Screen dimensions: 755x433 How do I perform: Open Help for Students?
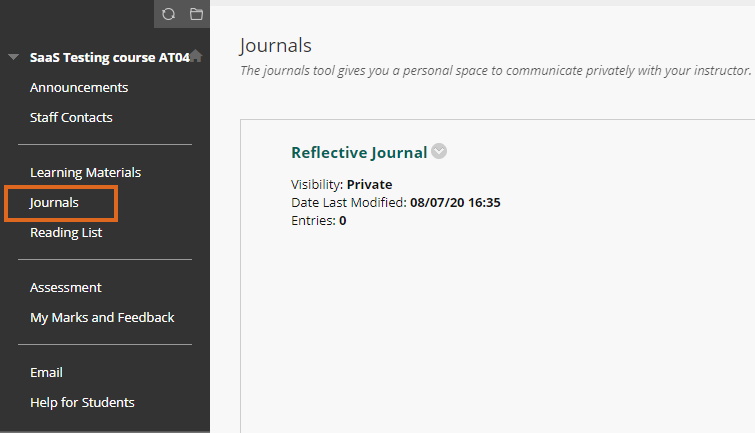coord(82,403)
